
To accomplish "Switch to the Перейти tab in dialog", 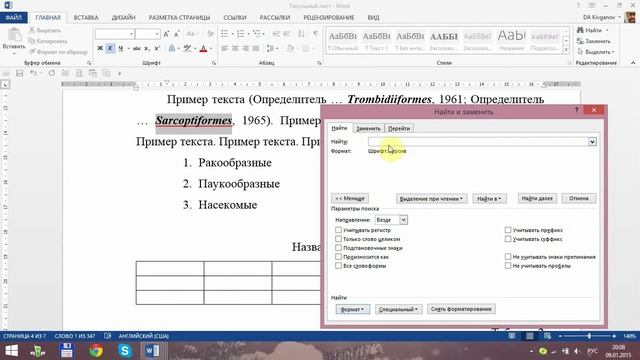I will tap(399, 128).
